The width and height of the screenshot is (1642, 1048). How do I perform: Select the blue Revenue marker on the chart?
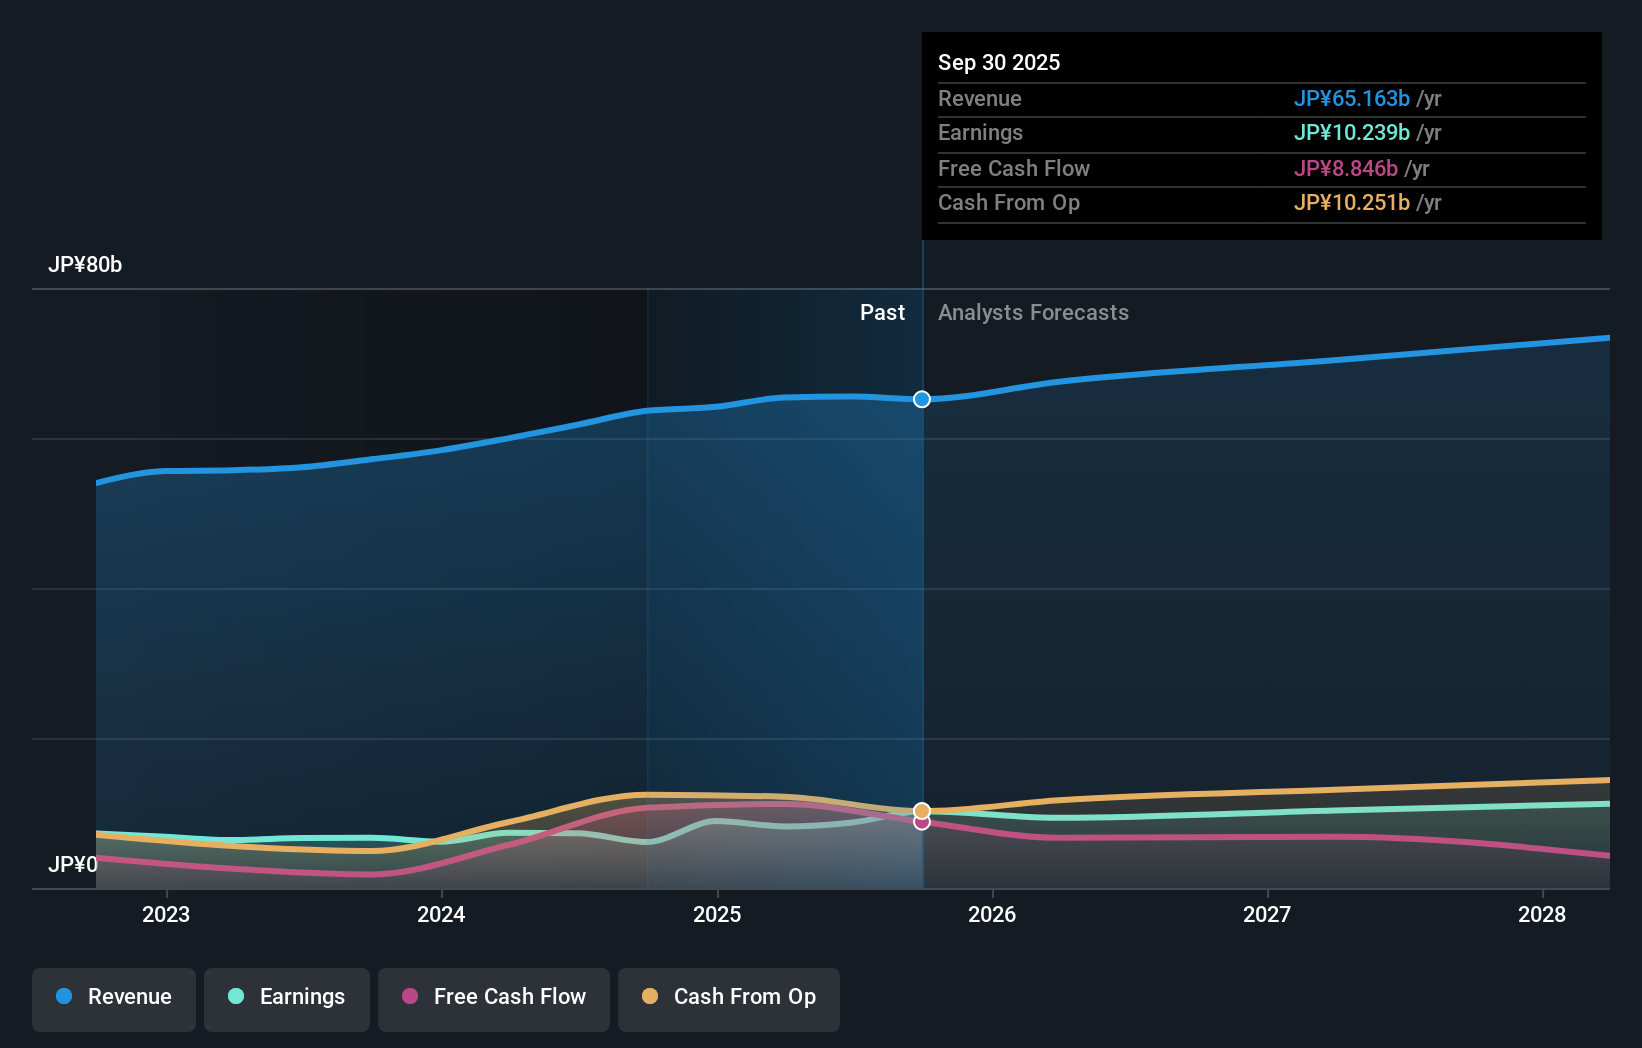(921, 399)
